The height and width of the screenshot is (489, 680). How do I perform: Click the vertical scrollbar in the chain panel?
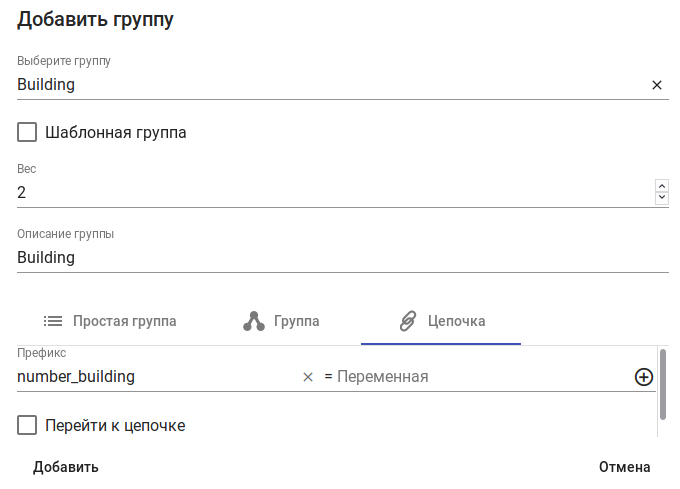coord(663,383)
